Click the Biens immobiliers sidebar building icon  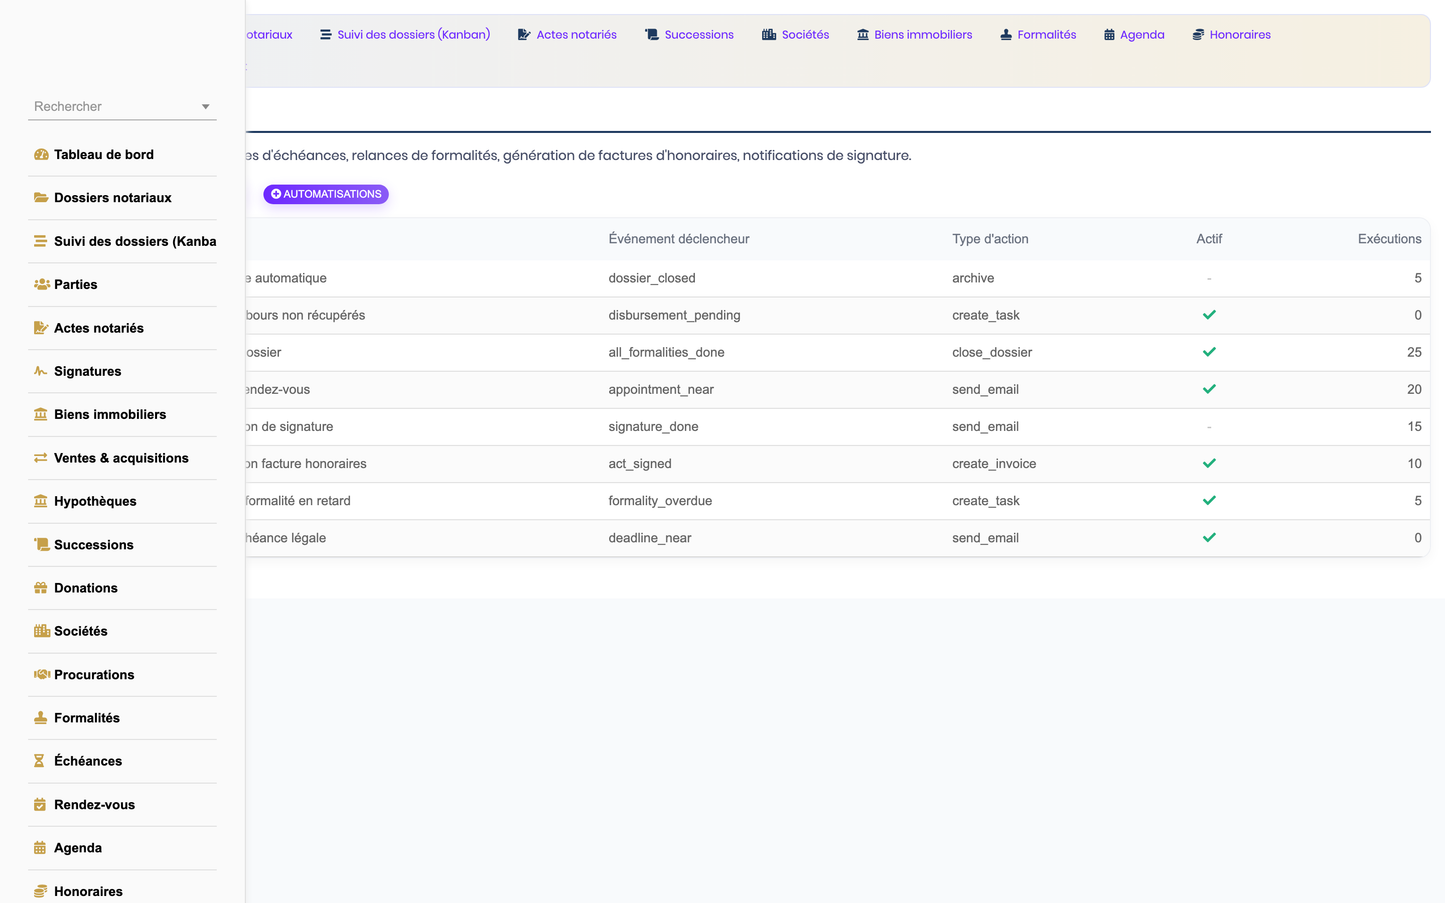[41, 415]
